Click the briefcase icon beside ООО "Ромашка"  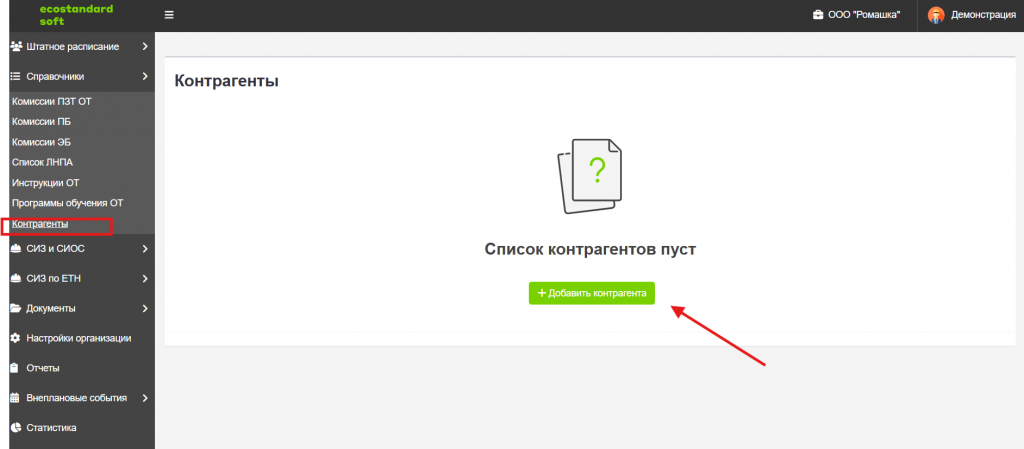[818, 15]
